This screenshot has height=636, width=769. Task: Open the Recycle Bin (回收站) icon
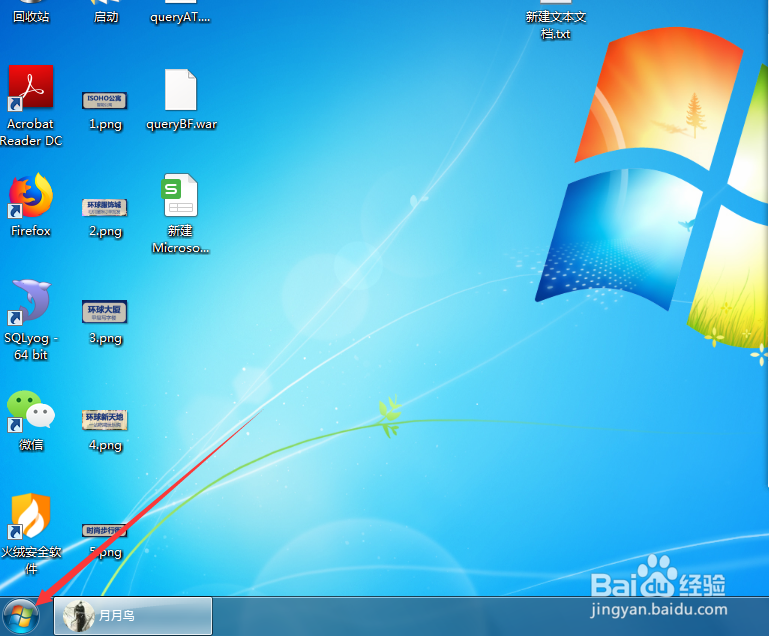pos(31,13)
